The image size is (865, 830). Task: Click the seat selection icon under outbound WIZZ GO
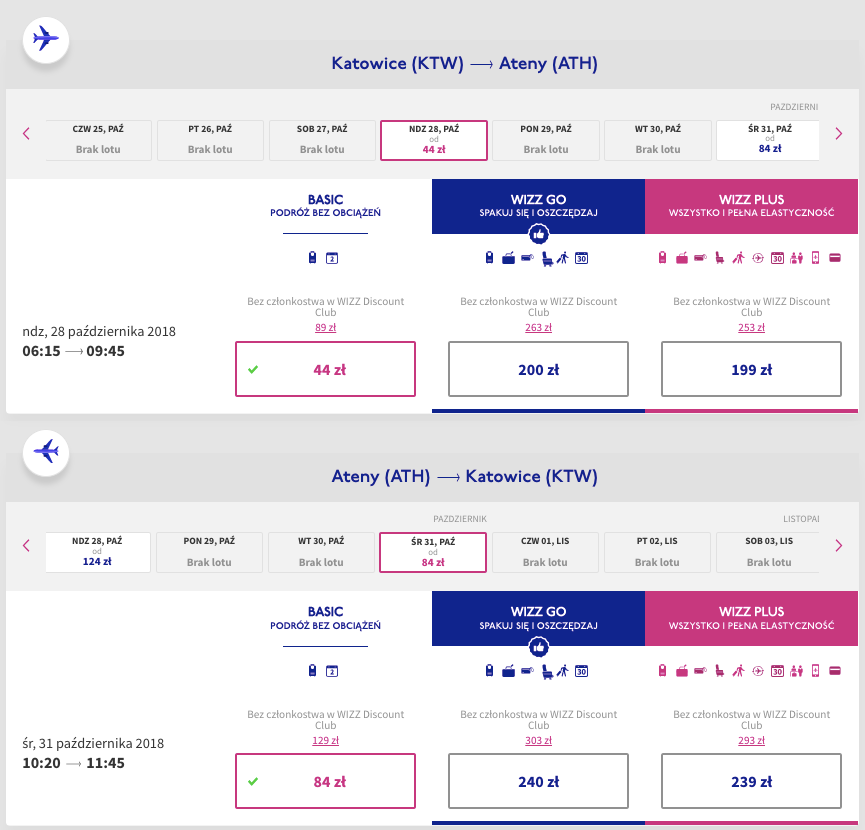[x=547, y=258]
